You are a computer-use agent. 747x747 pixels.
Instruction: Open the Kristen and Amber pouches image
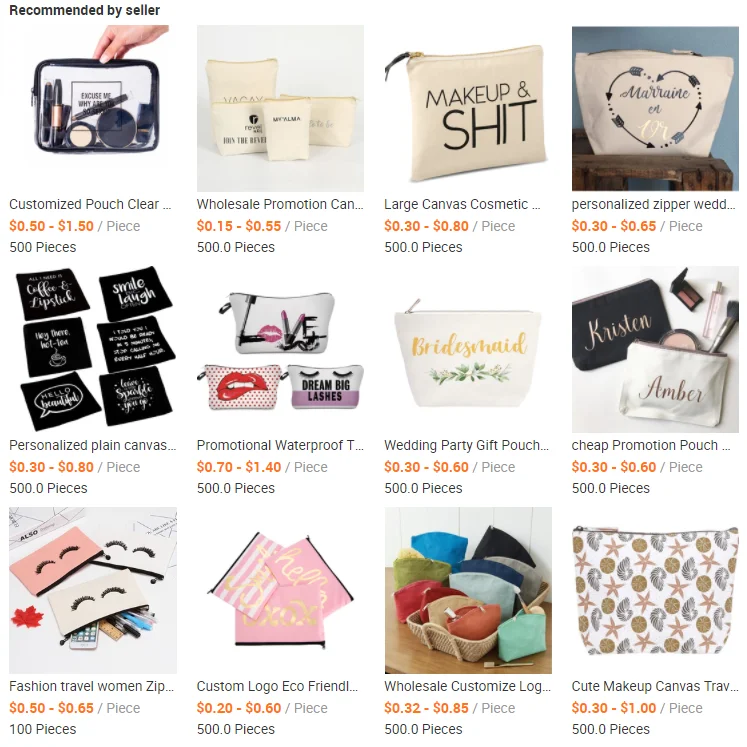pyautogui.click(x=655, y=349)
